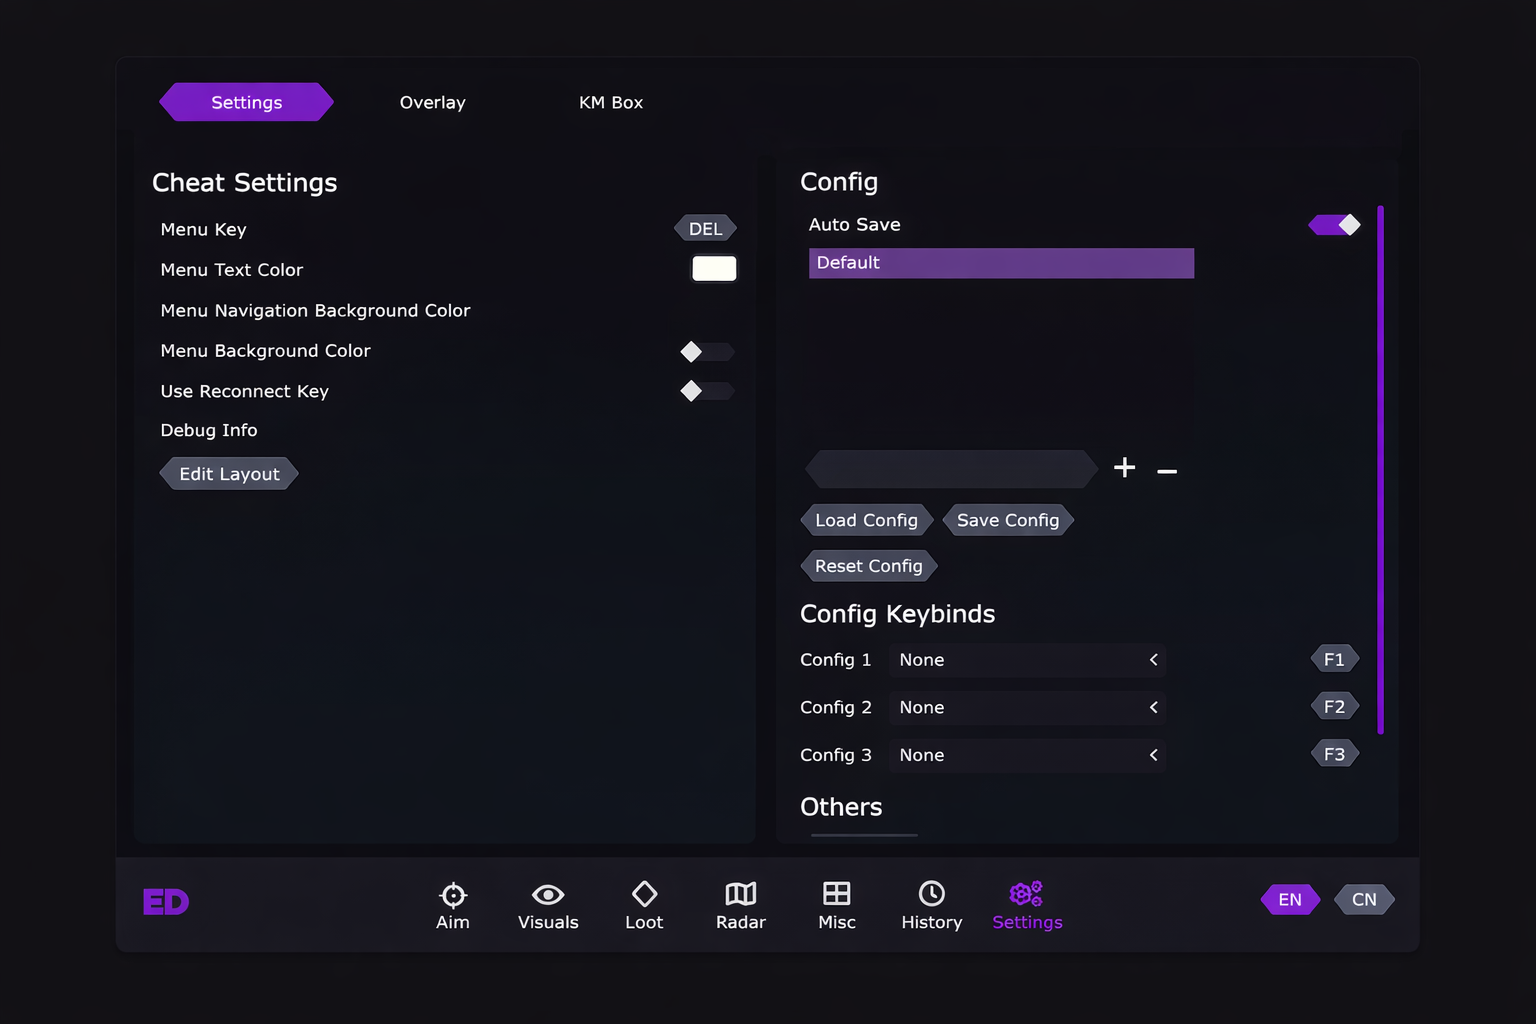This screenshot has height=1024, width=1536.
Task: Click the plus icon to add config
Action: 1124,468
